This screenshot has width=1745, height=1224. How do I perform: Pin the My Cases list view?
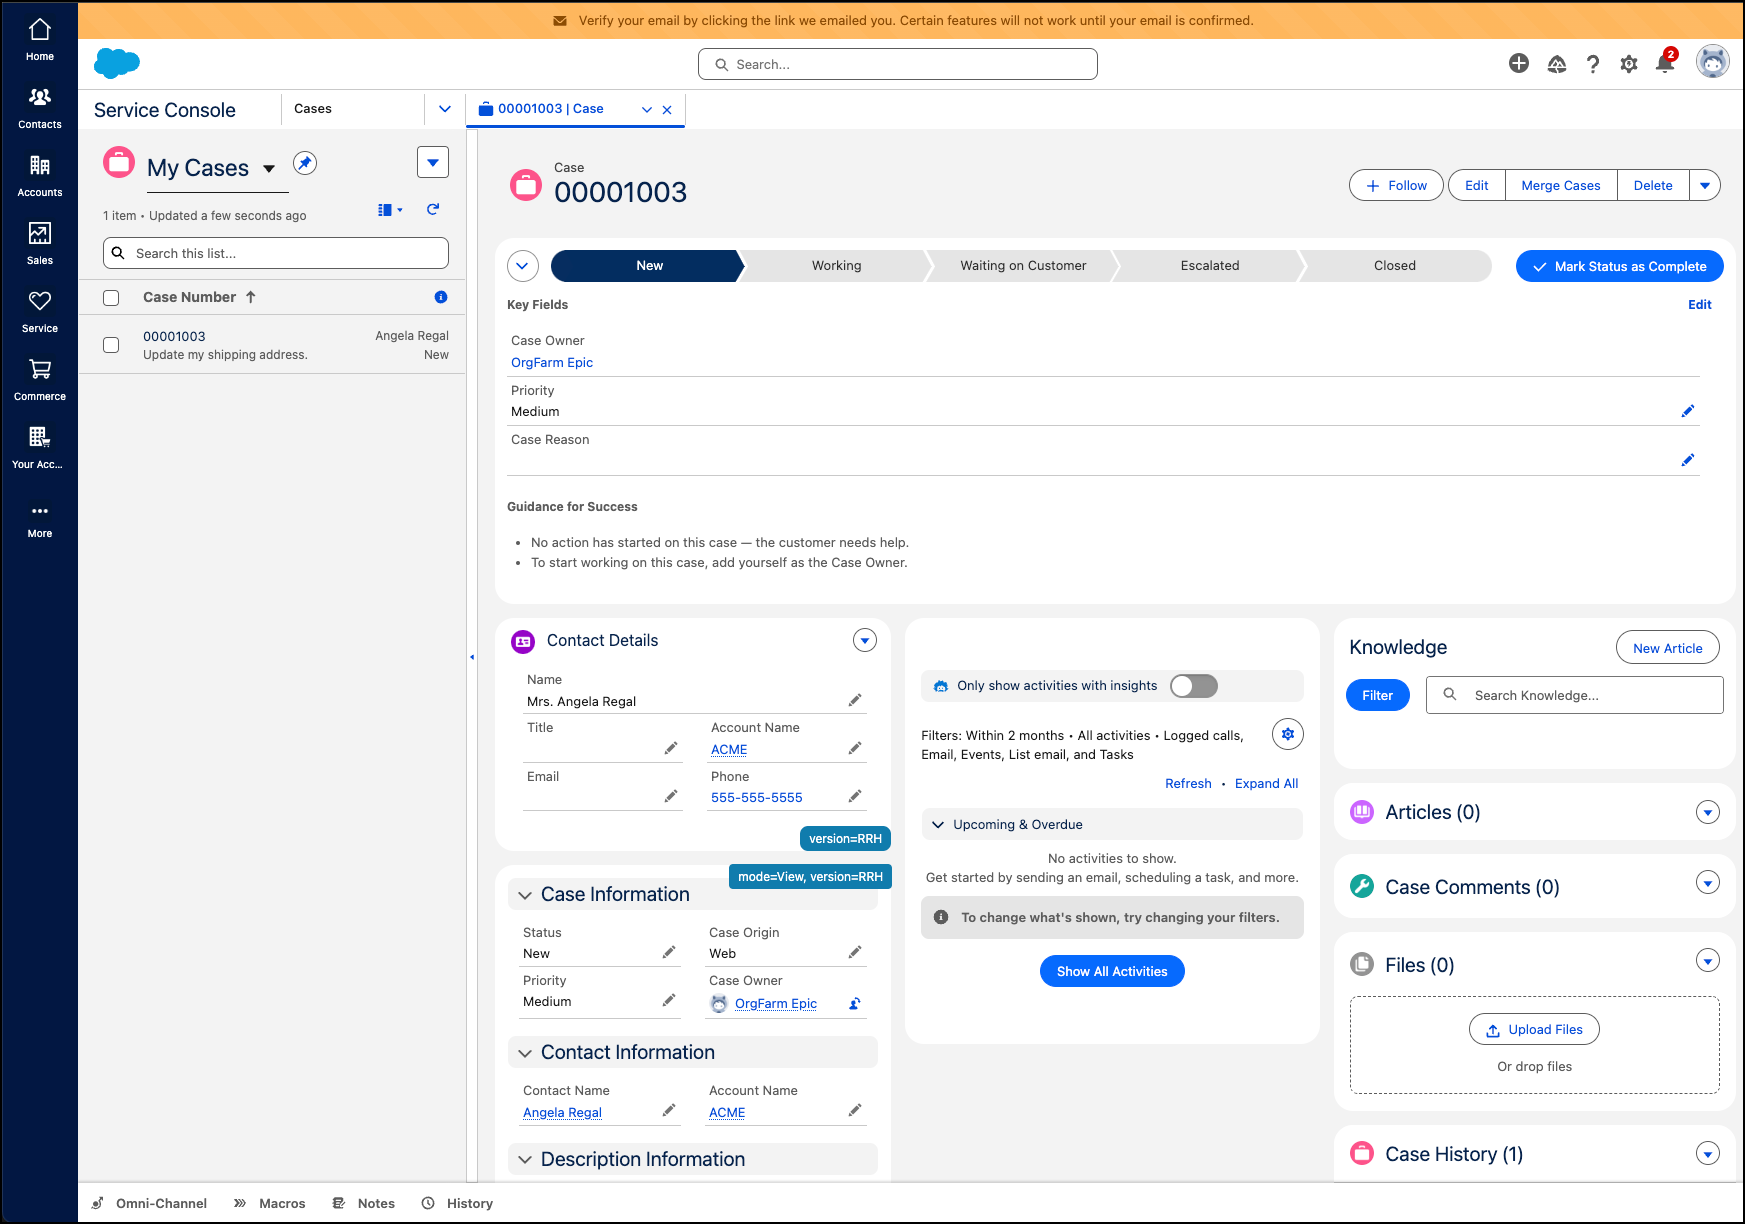(305, 163)
